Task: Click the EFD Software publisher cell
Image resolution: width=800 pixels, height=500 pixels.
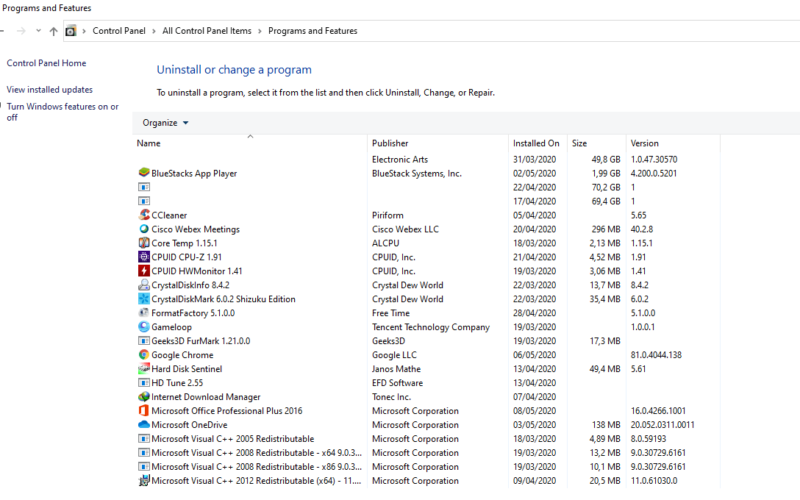Action: coord(397,383)
